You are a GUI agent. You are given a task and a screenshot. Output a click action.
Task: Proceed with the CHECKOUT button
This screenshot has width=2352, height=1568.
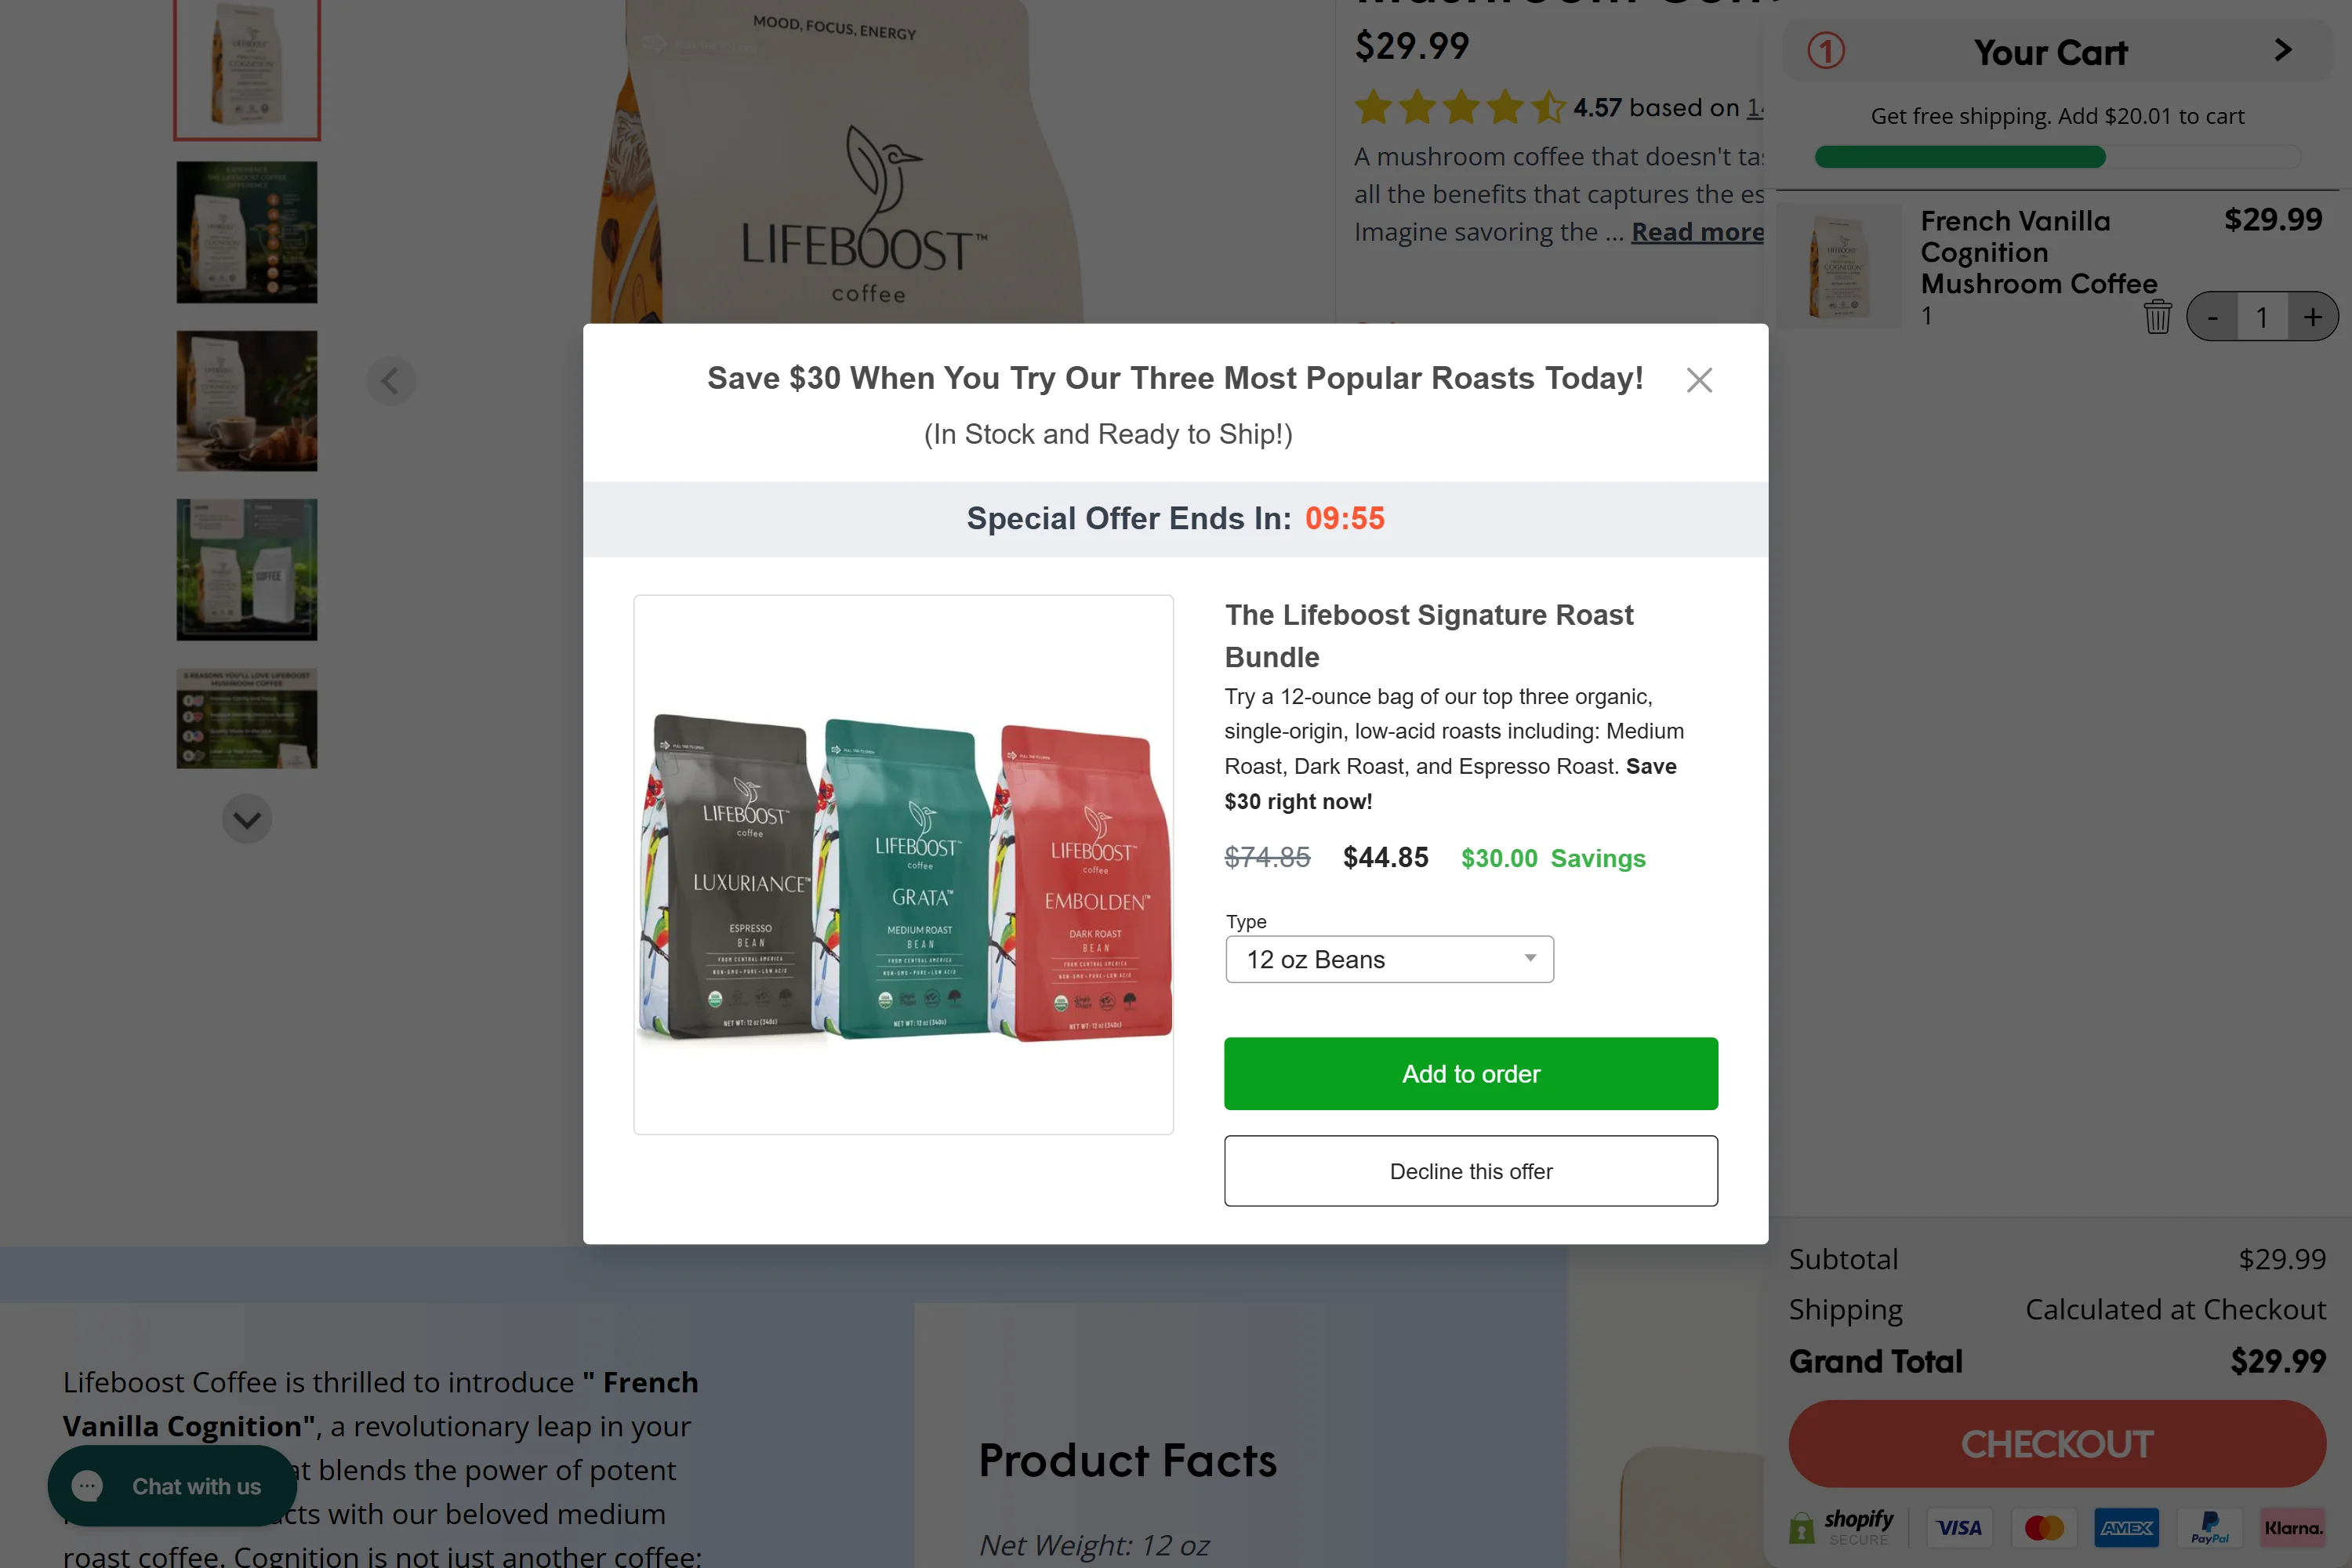pyautogui.click(x=2056, y=1443)
